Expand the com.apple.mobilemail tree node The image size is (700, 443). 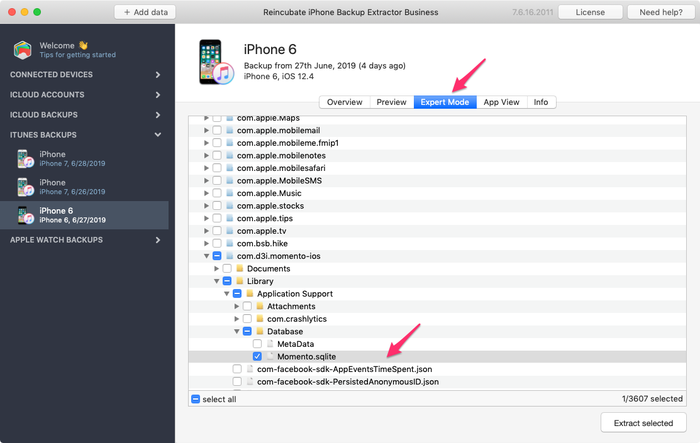[206, 130]
